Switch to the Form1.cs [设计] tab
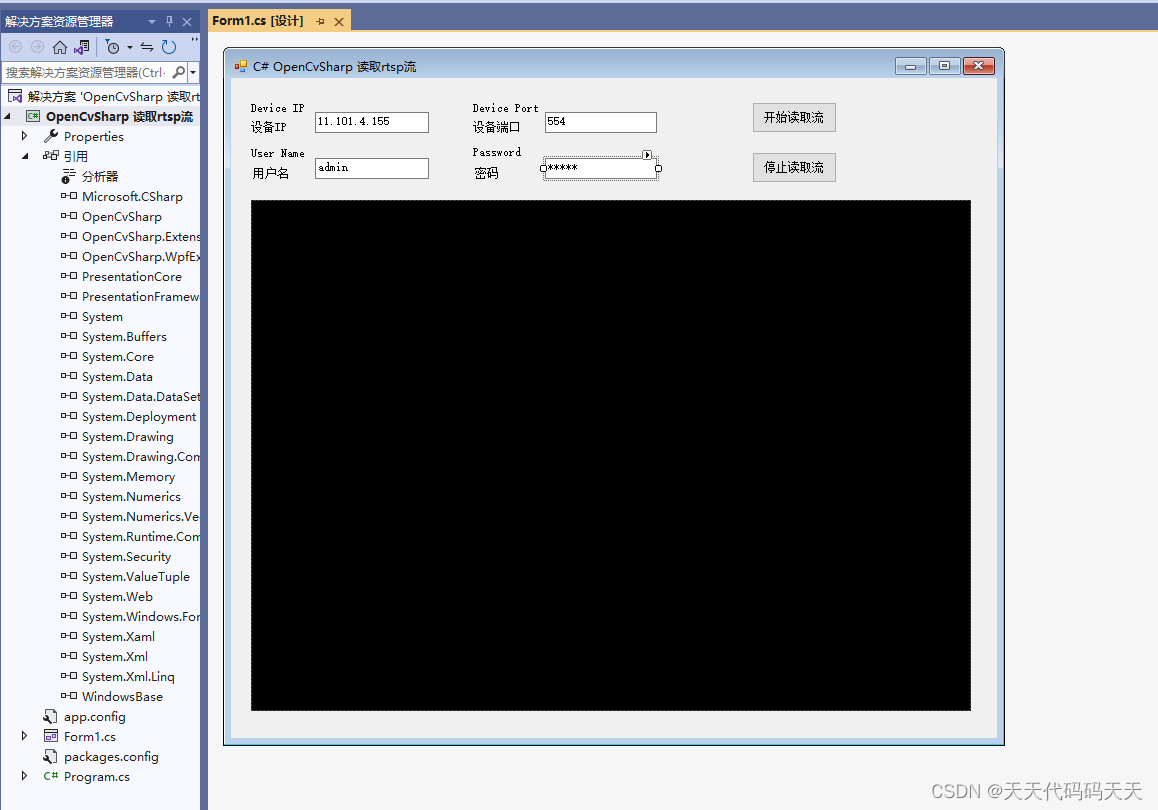 click(258, 21)
